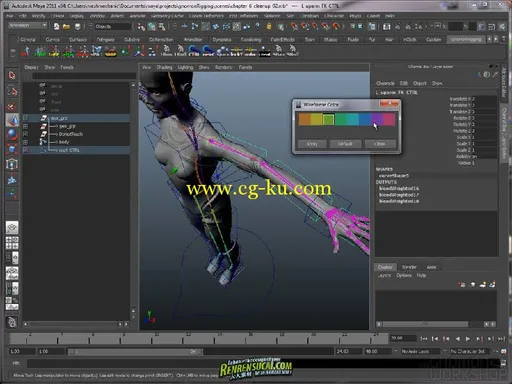Pick the purple wireframe color swatch
The height and width of the screenshot is (384, 512).
(377, 119)
